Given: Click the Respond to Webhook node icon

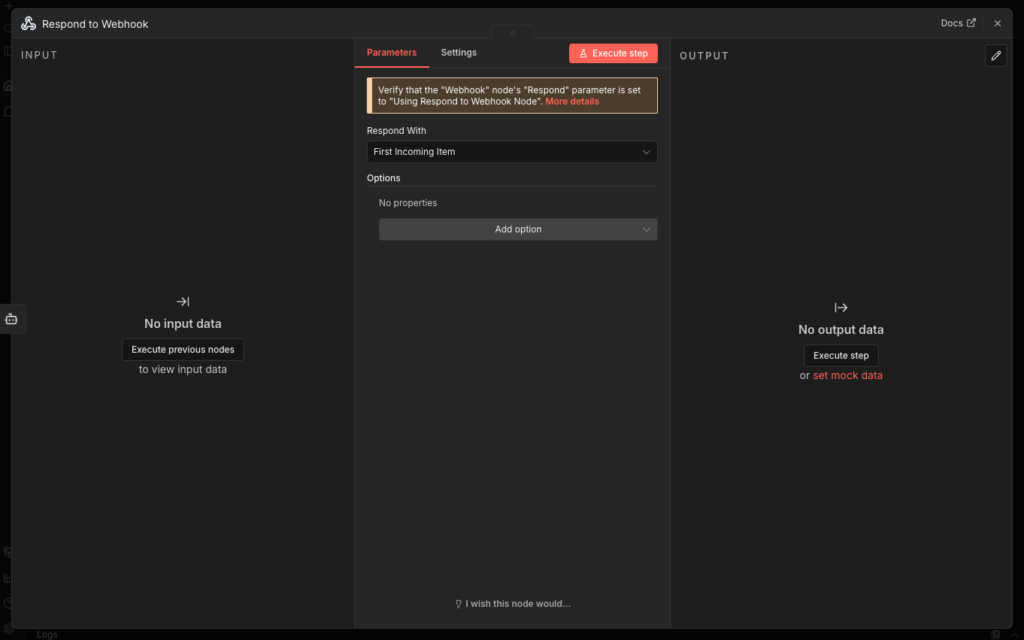Looking at the screenshot, I should (28, 23).
